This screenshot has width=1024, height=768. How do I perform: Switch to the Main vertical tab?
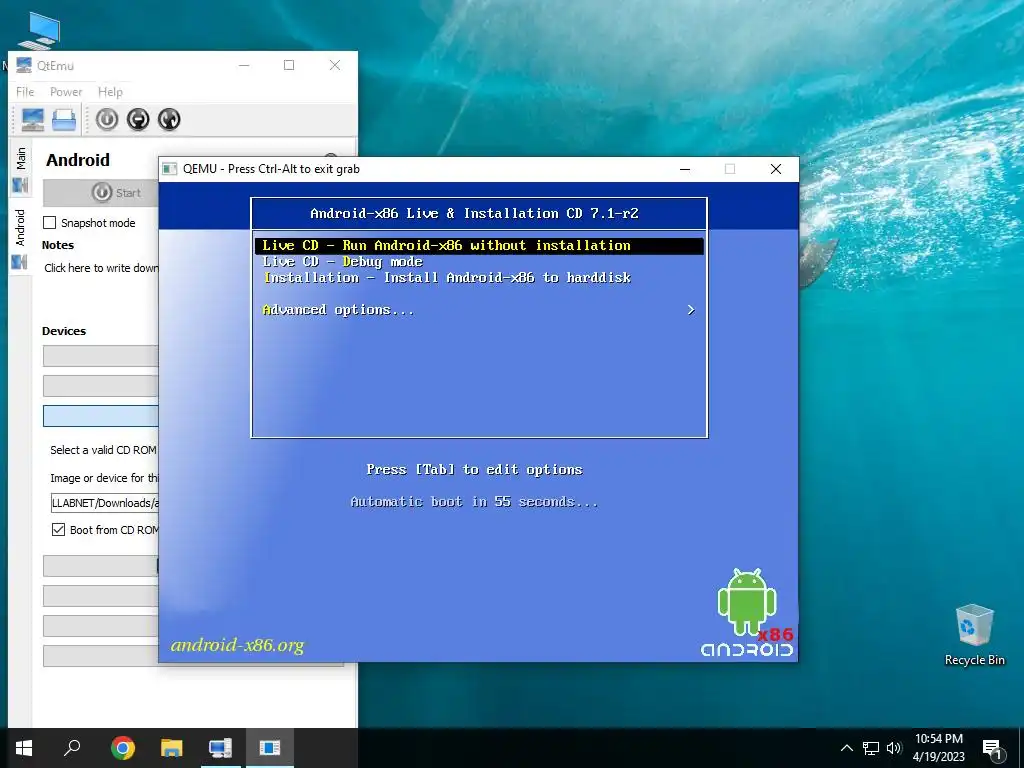tap(20, 170)
